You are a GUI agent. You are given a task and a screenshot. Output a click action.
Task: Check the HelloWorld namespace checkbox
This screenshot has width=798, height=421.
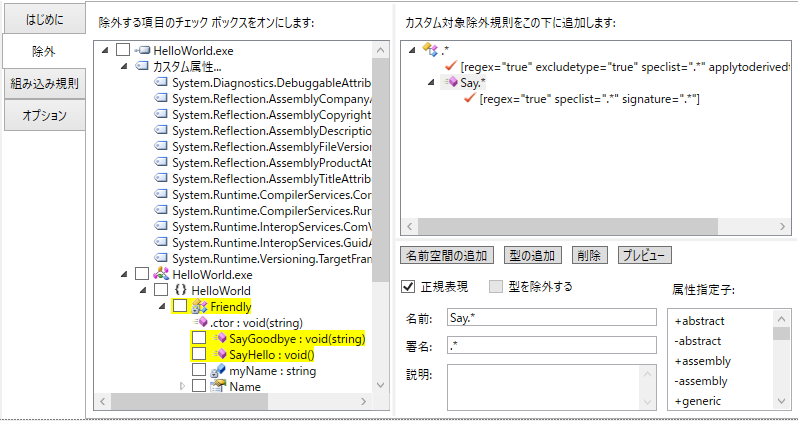coord(161,290)
